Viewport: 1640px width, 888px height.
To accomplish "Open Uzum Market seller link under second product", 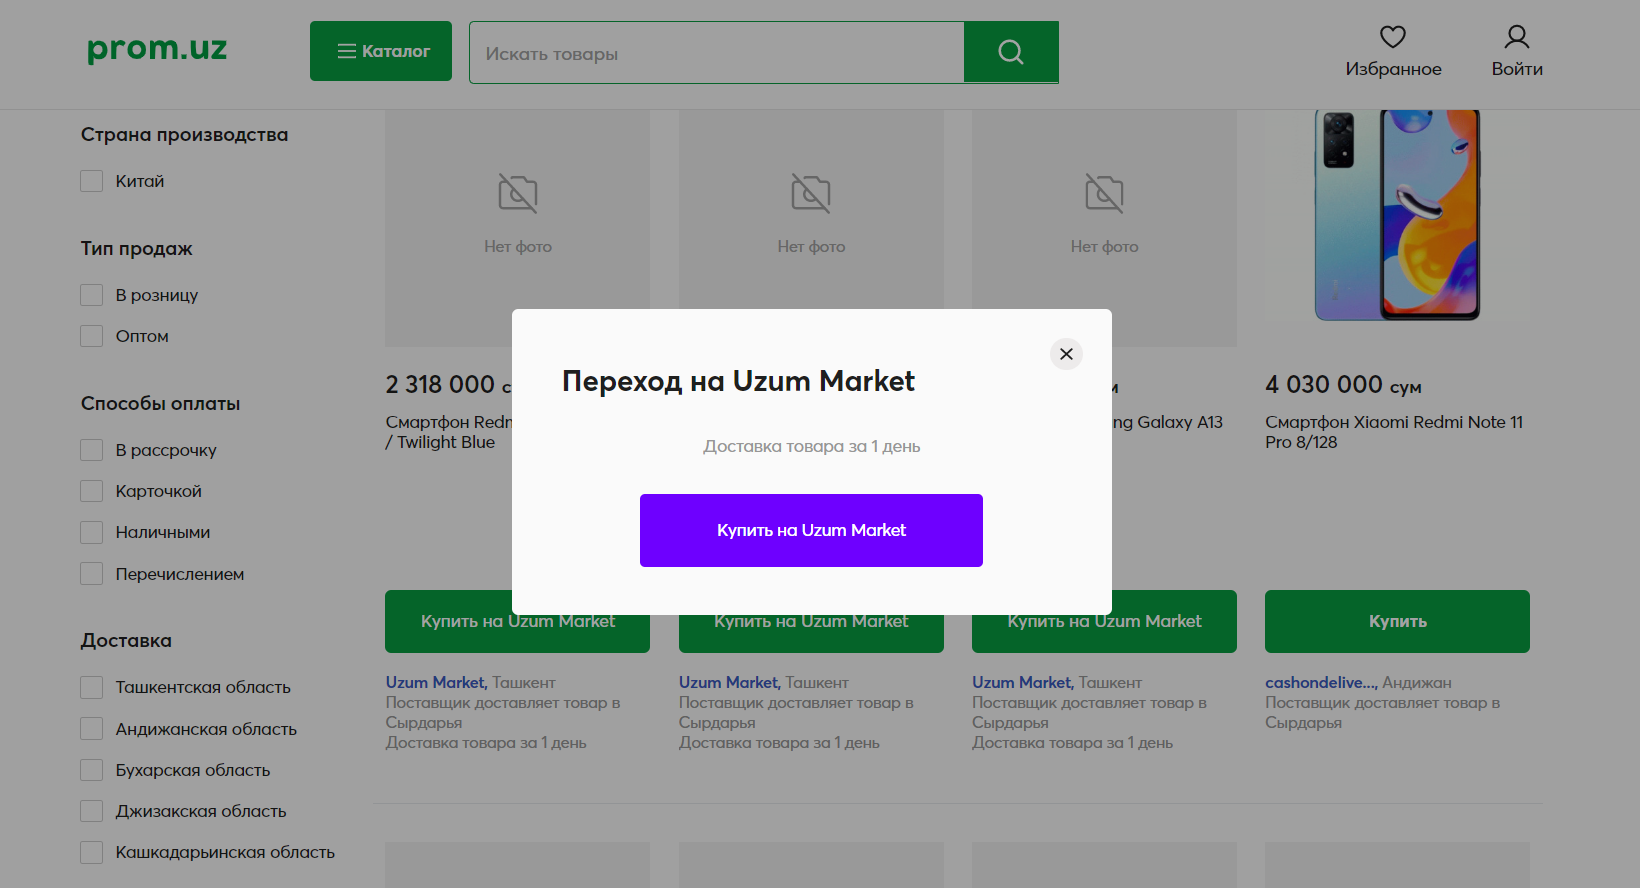I will point(729,682).
